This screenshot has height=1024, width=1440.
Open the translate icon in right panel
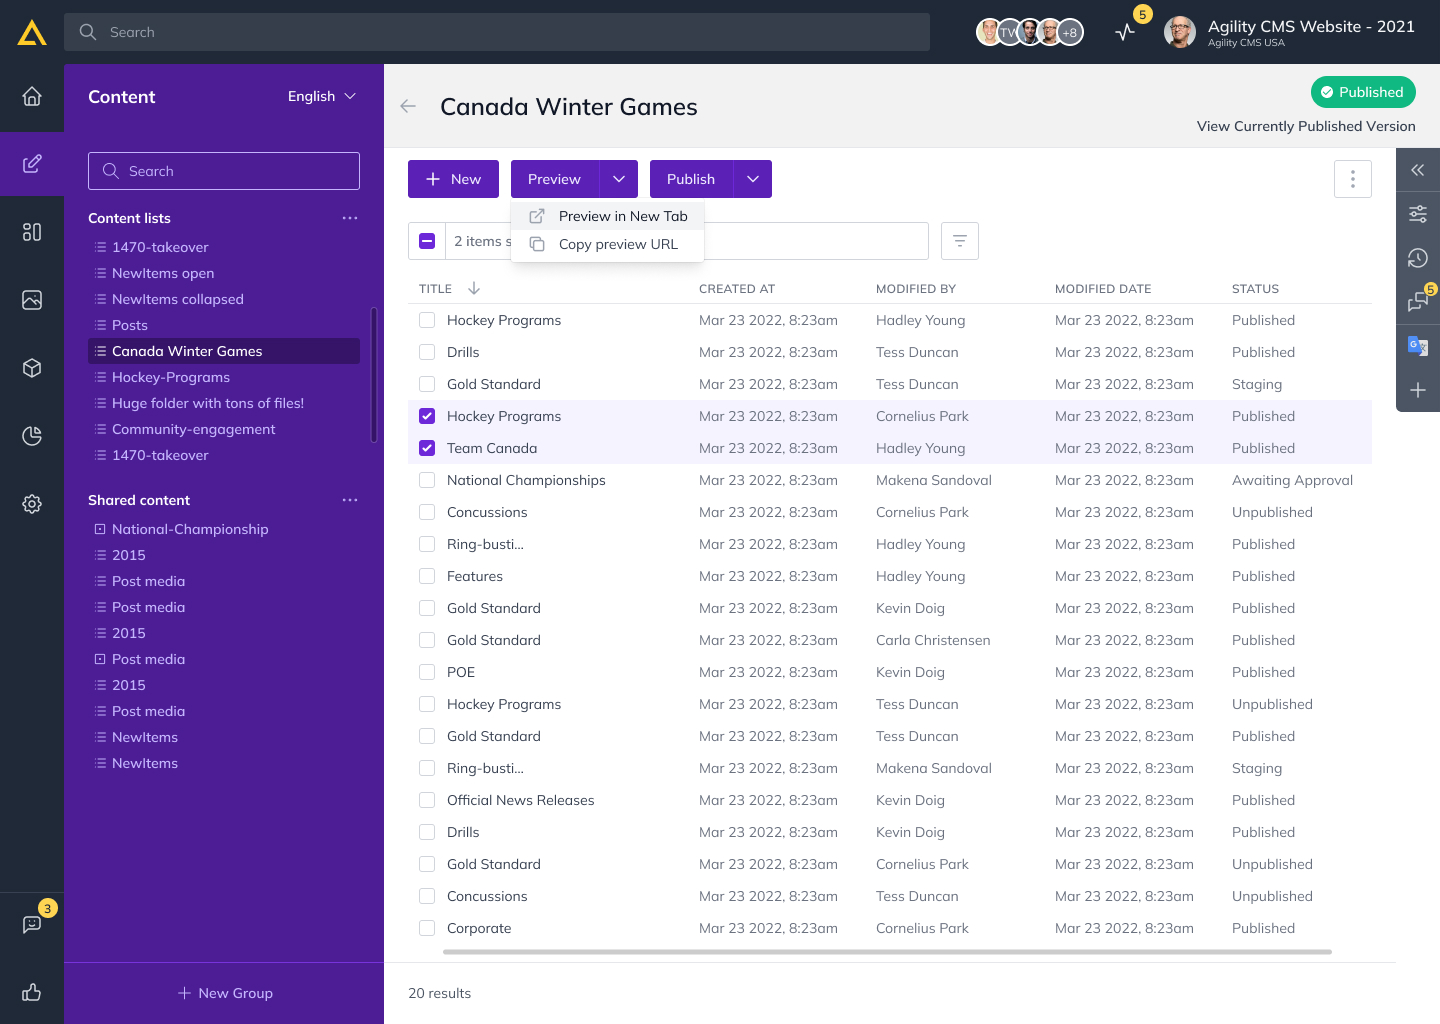[1417, 346]
